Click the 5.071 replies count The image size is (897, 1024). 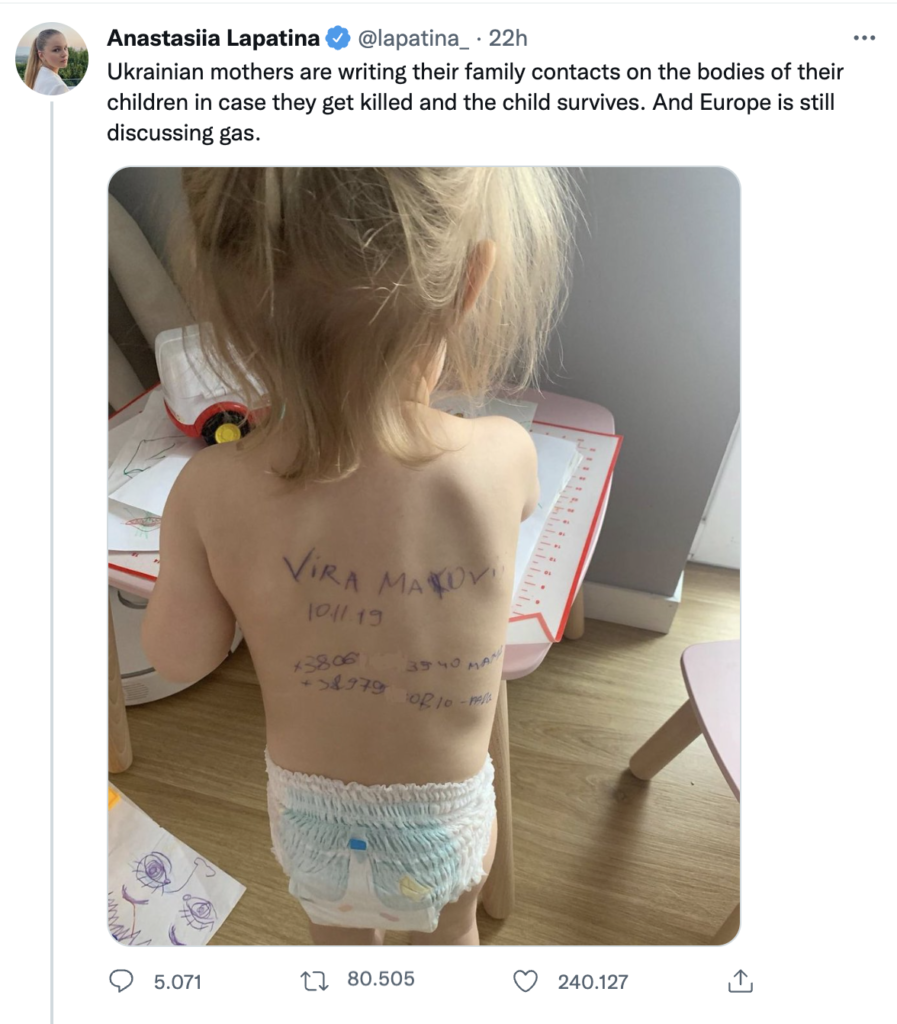click(x=178, y=982)
